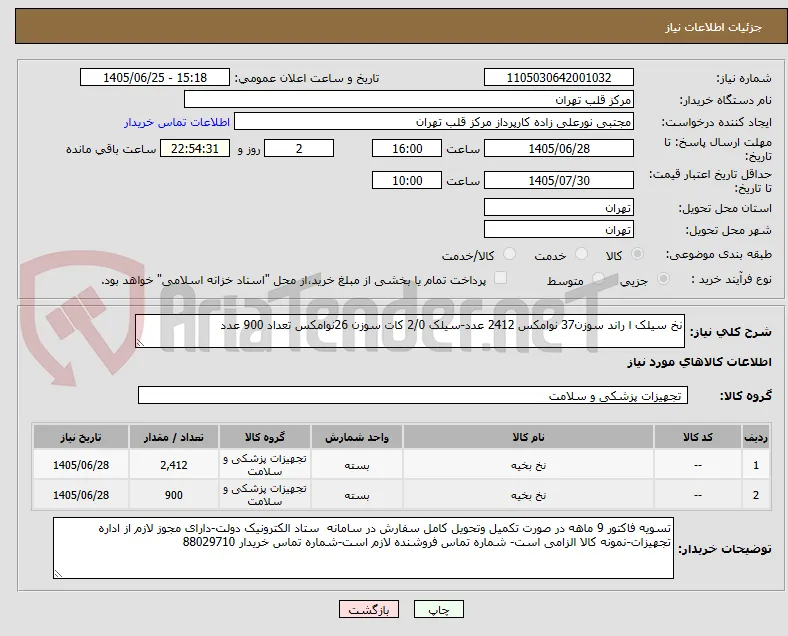Click بسته unit cell in row 1
This screenshot has height=636, width=788.
pyautogui.click(x=357, y=465)
